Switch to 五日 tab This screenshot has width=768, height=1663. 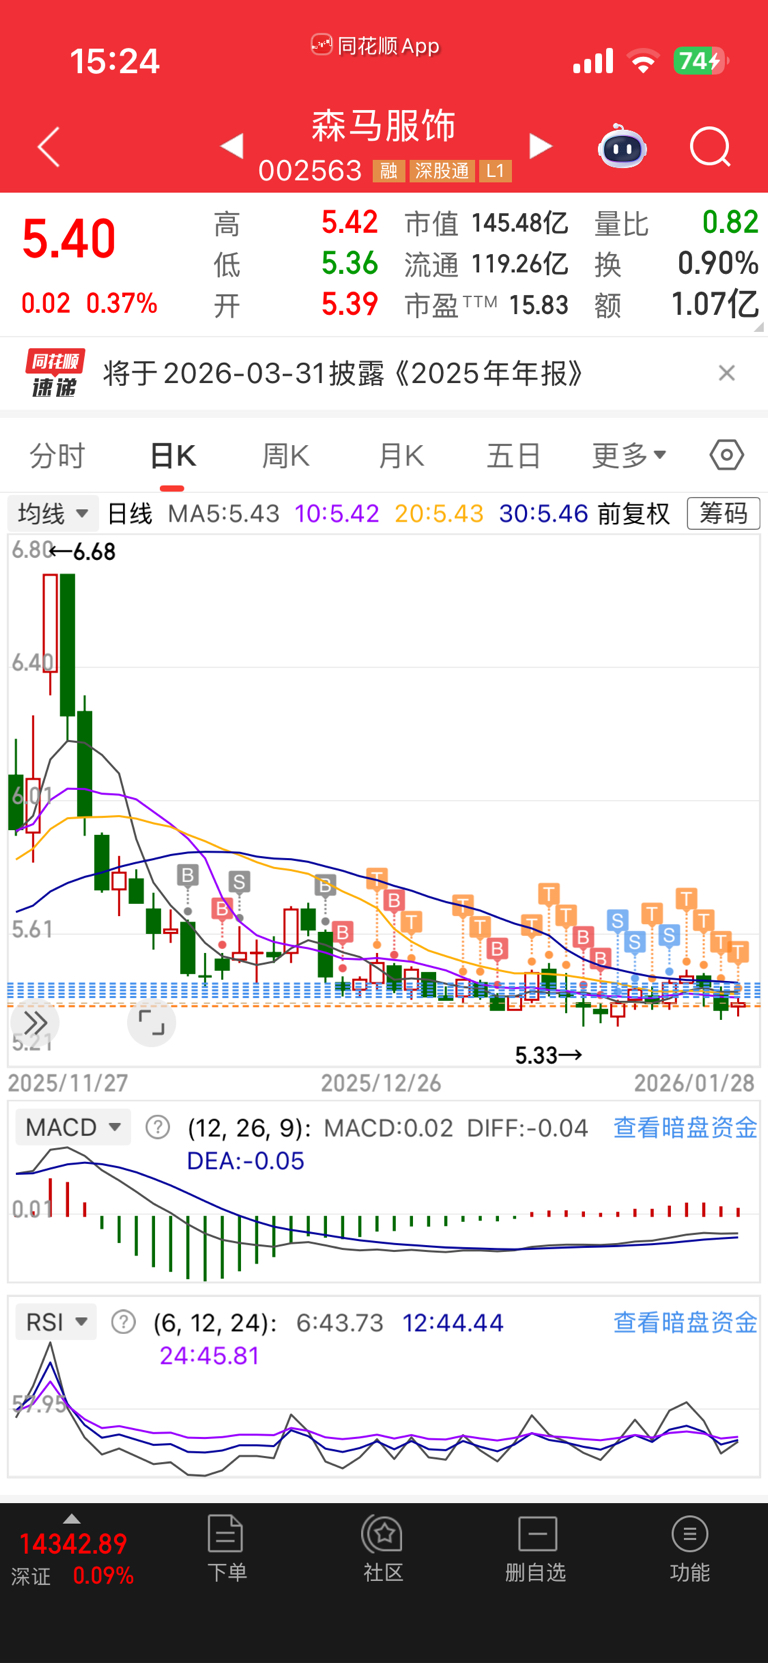(x=514, y=456)
